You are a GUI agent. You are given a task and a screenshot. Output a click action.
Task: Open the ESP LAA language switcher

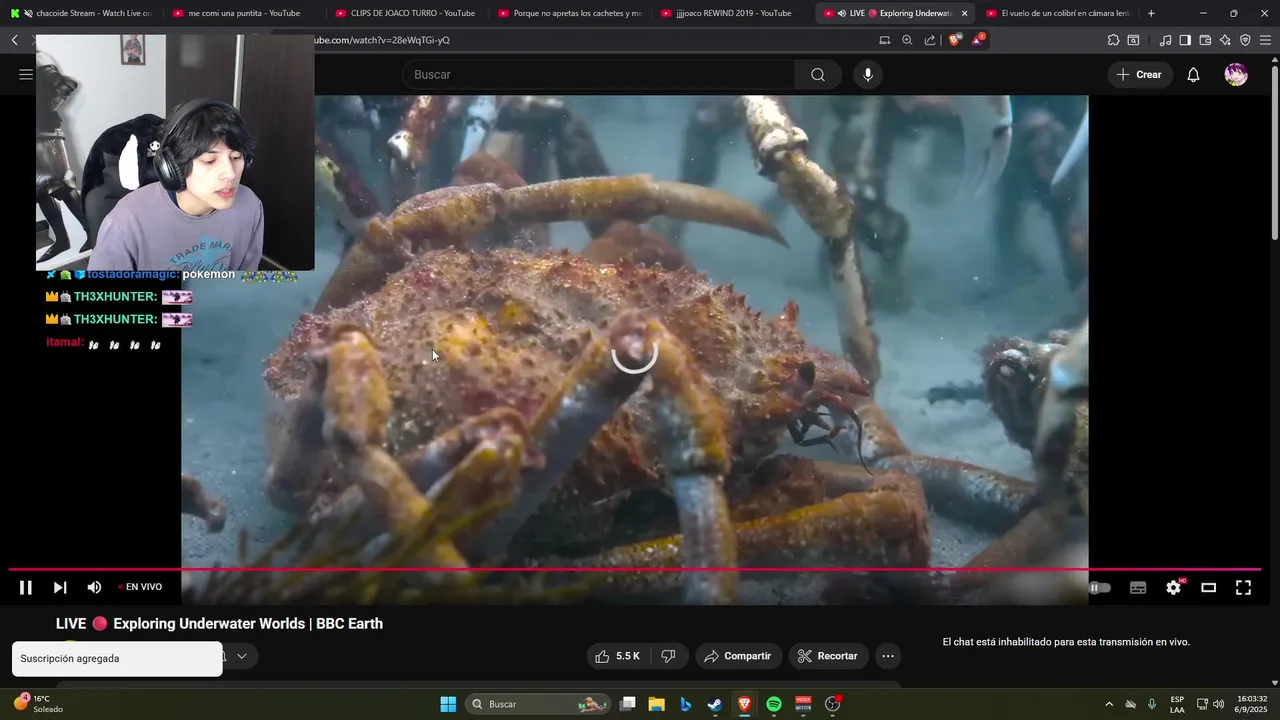point(1177,704)
